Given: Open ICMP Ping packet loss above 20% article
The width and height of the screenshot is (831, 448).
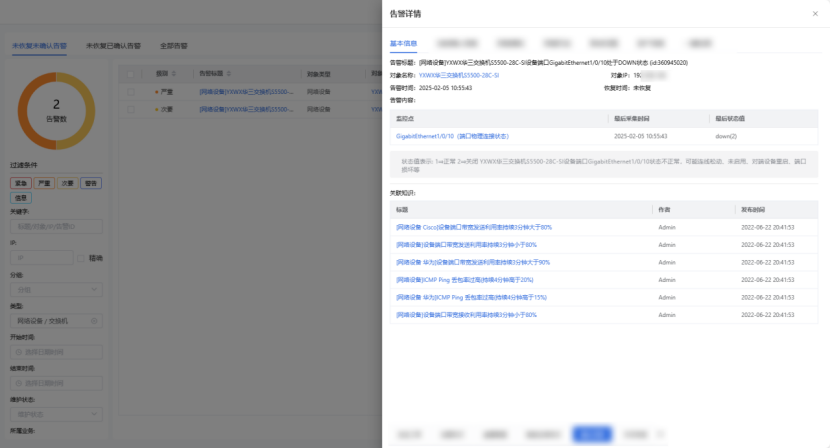Looking at the screenshot, I should point(464,279).
